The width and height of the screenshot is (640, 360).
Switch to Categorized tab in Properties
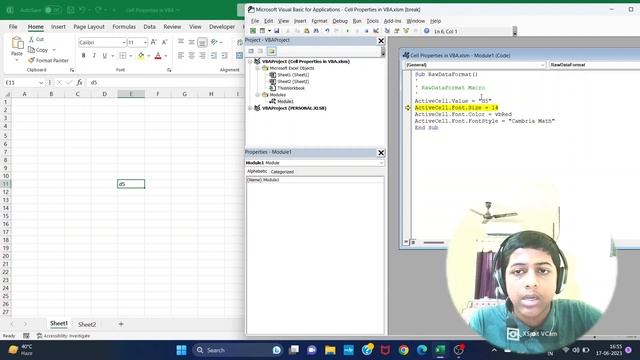[282, 172]
